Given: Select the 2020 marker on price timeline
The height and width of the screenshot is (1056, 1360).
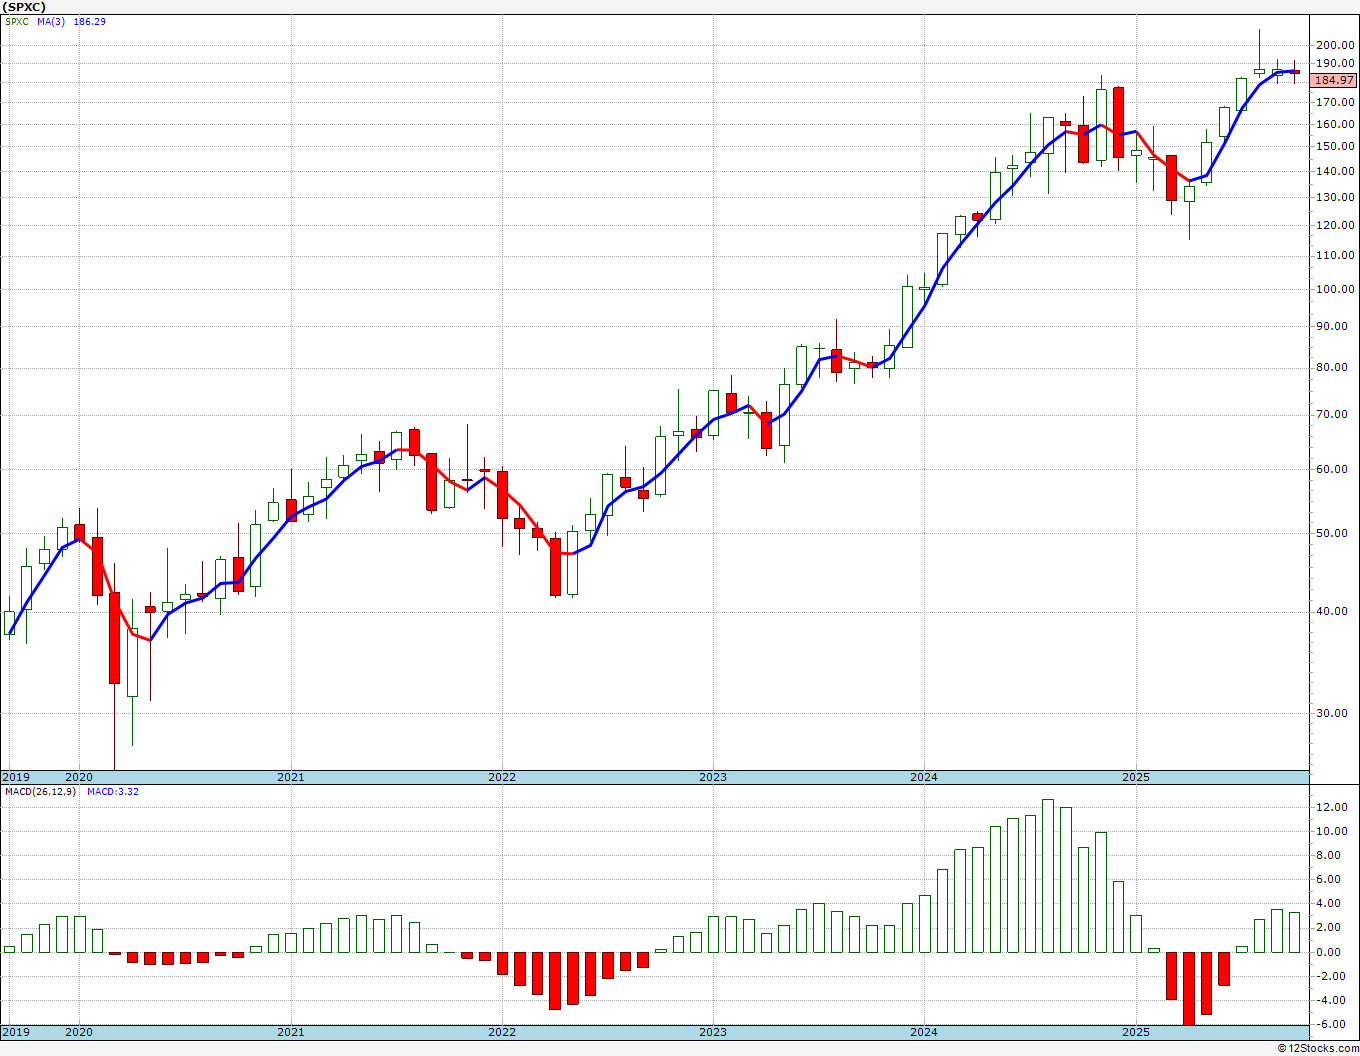Looking at the screenshot, I should [79, 777].
